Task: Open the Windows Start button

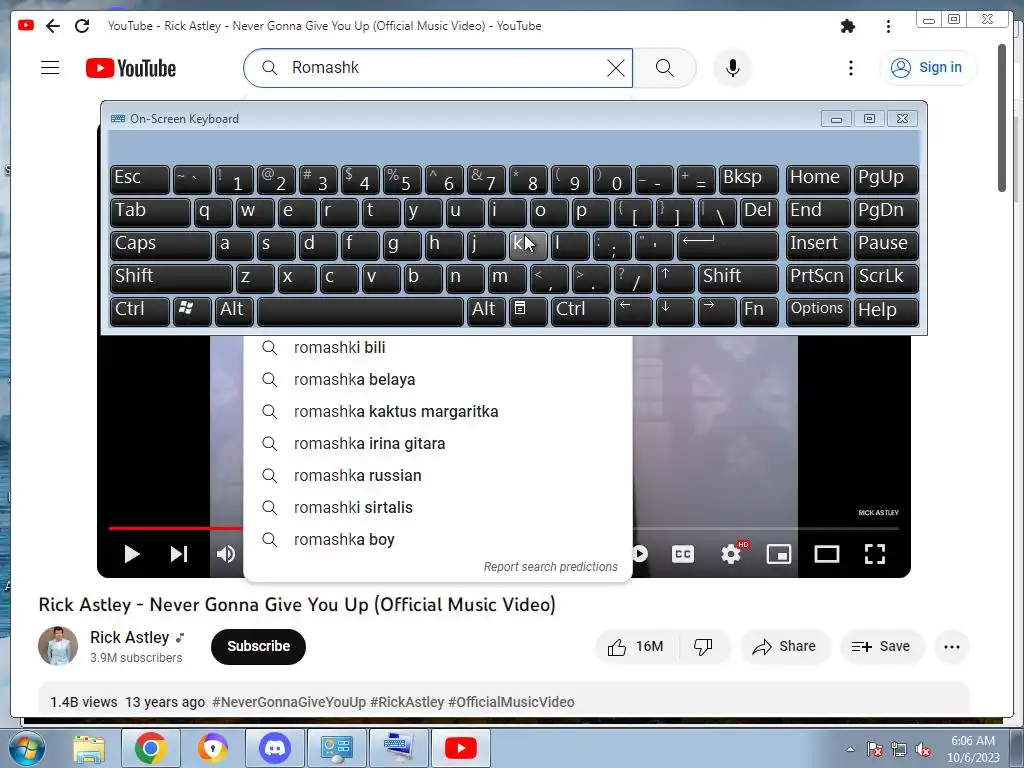Action: point(26,748)
